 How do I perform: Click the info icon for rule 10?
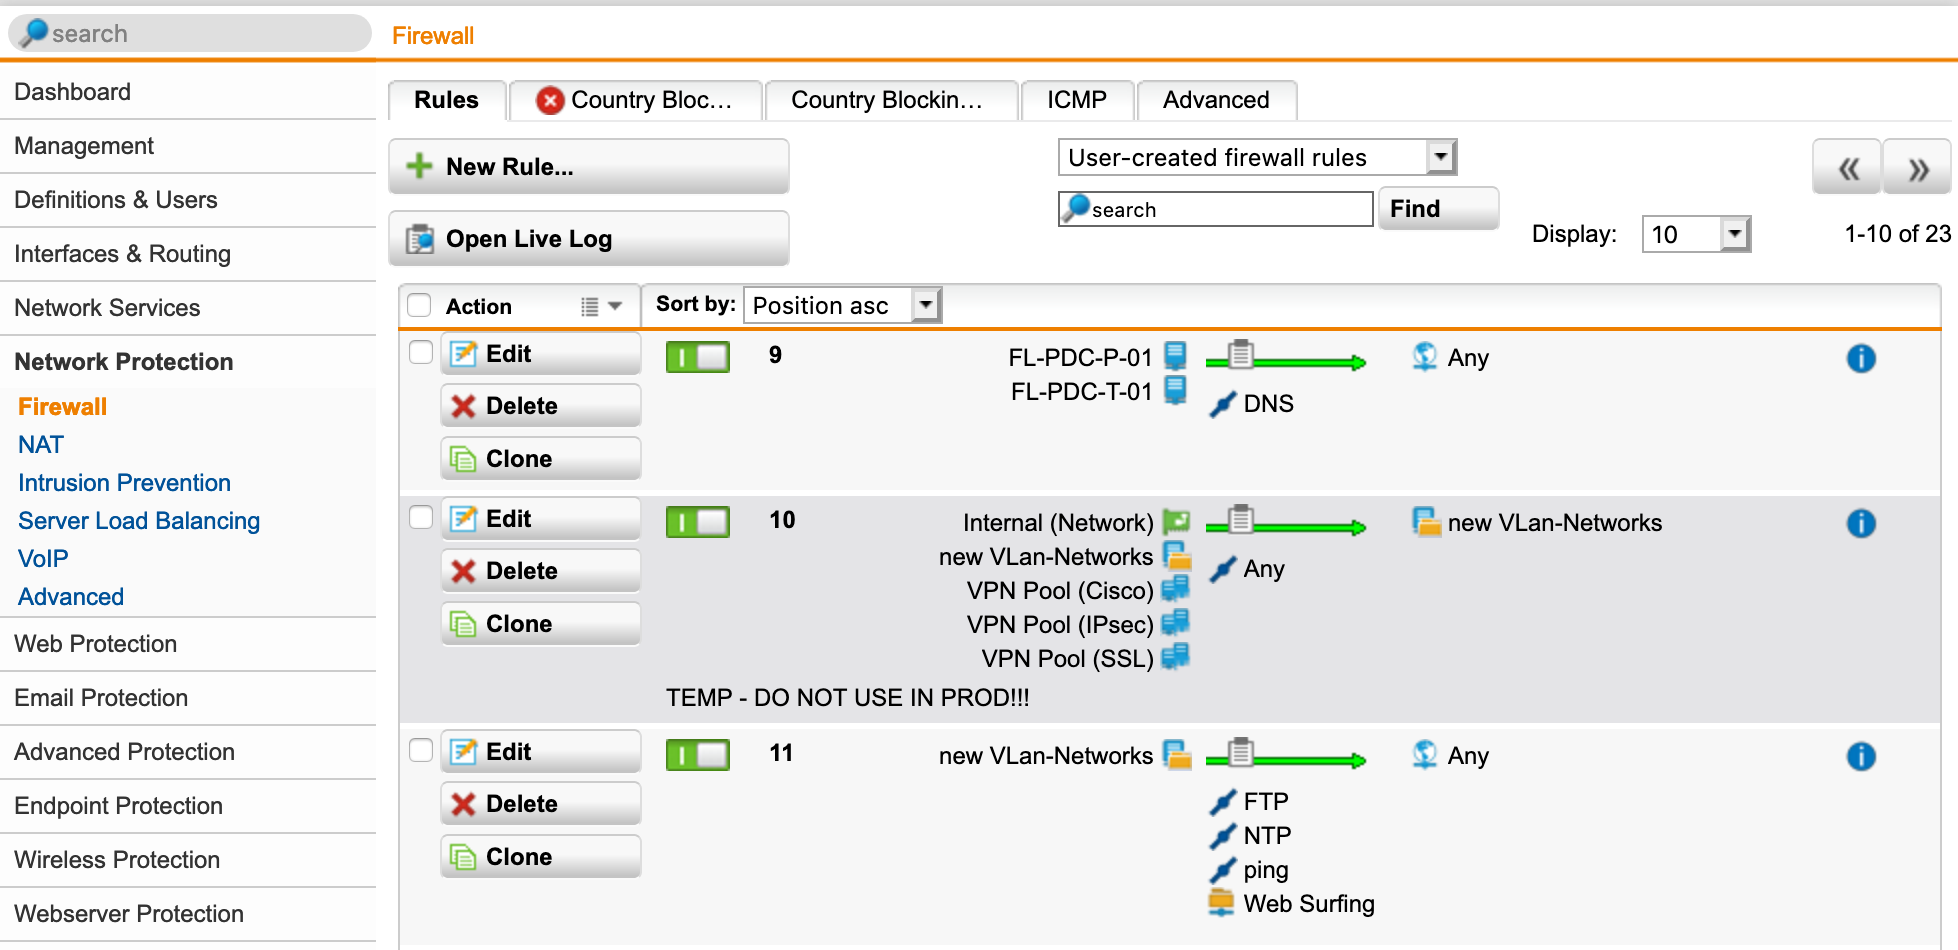(x=1860, y=523)
